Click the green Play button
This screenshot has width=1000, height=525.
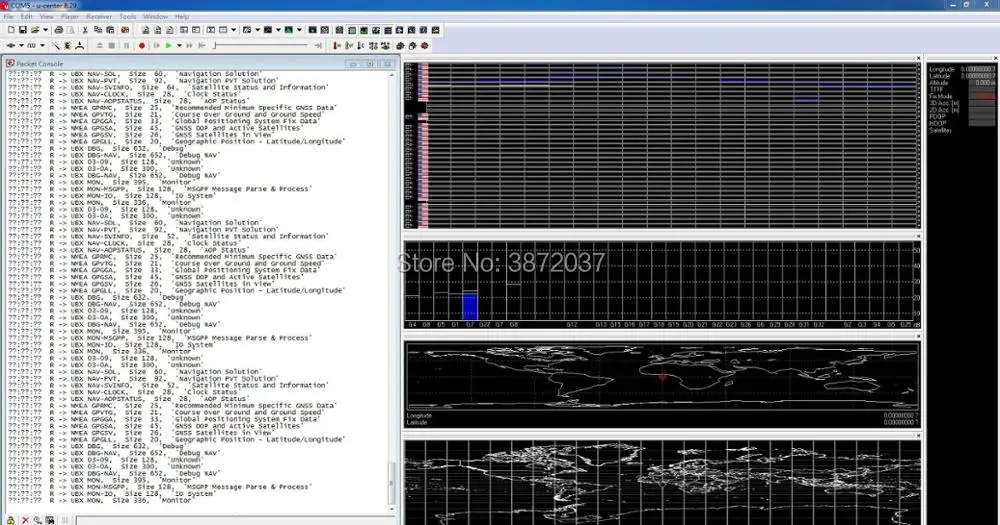coord(168,46)
